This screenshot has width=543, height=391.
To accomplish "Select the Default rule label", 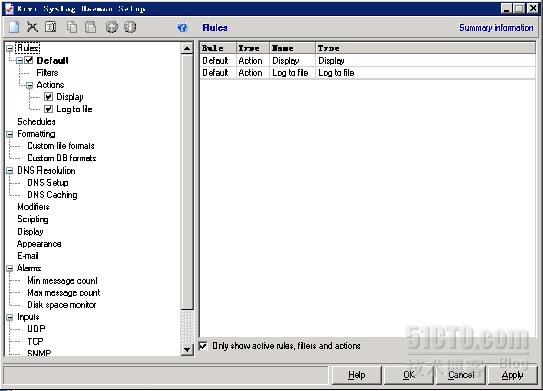I will tap(52, 61).
